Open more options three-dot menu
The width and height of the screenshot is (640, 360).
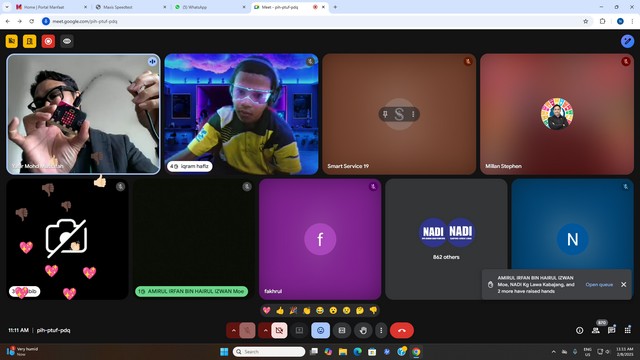[x=381, y=330]
